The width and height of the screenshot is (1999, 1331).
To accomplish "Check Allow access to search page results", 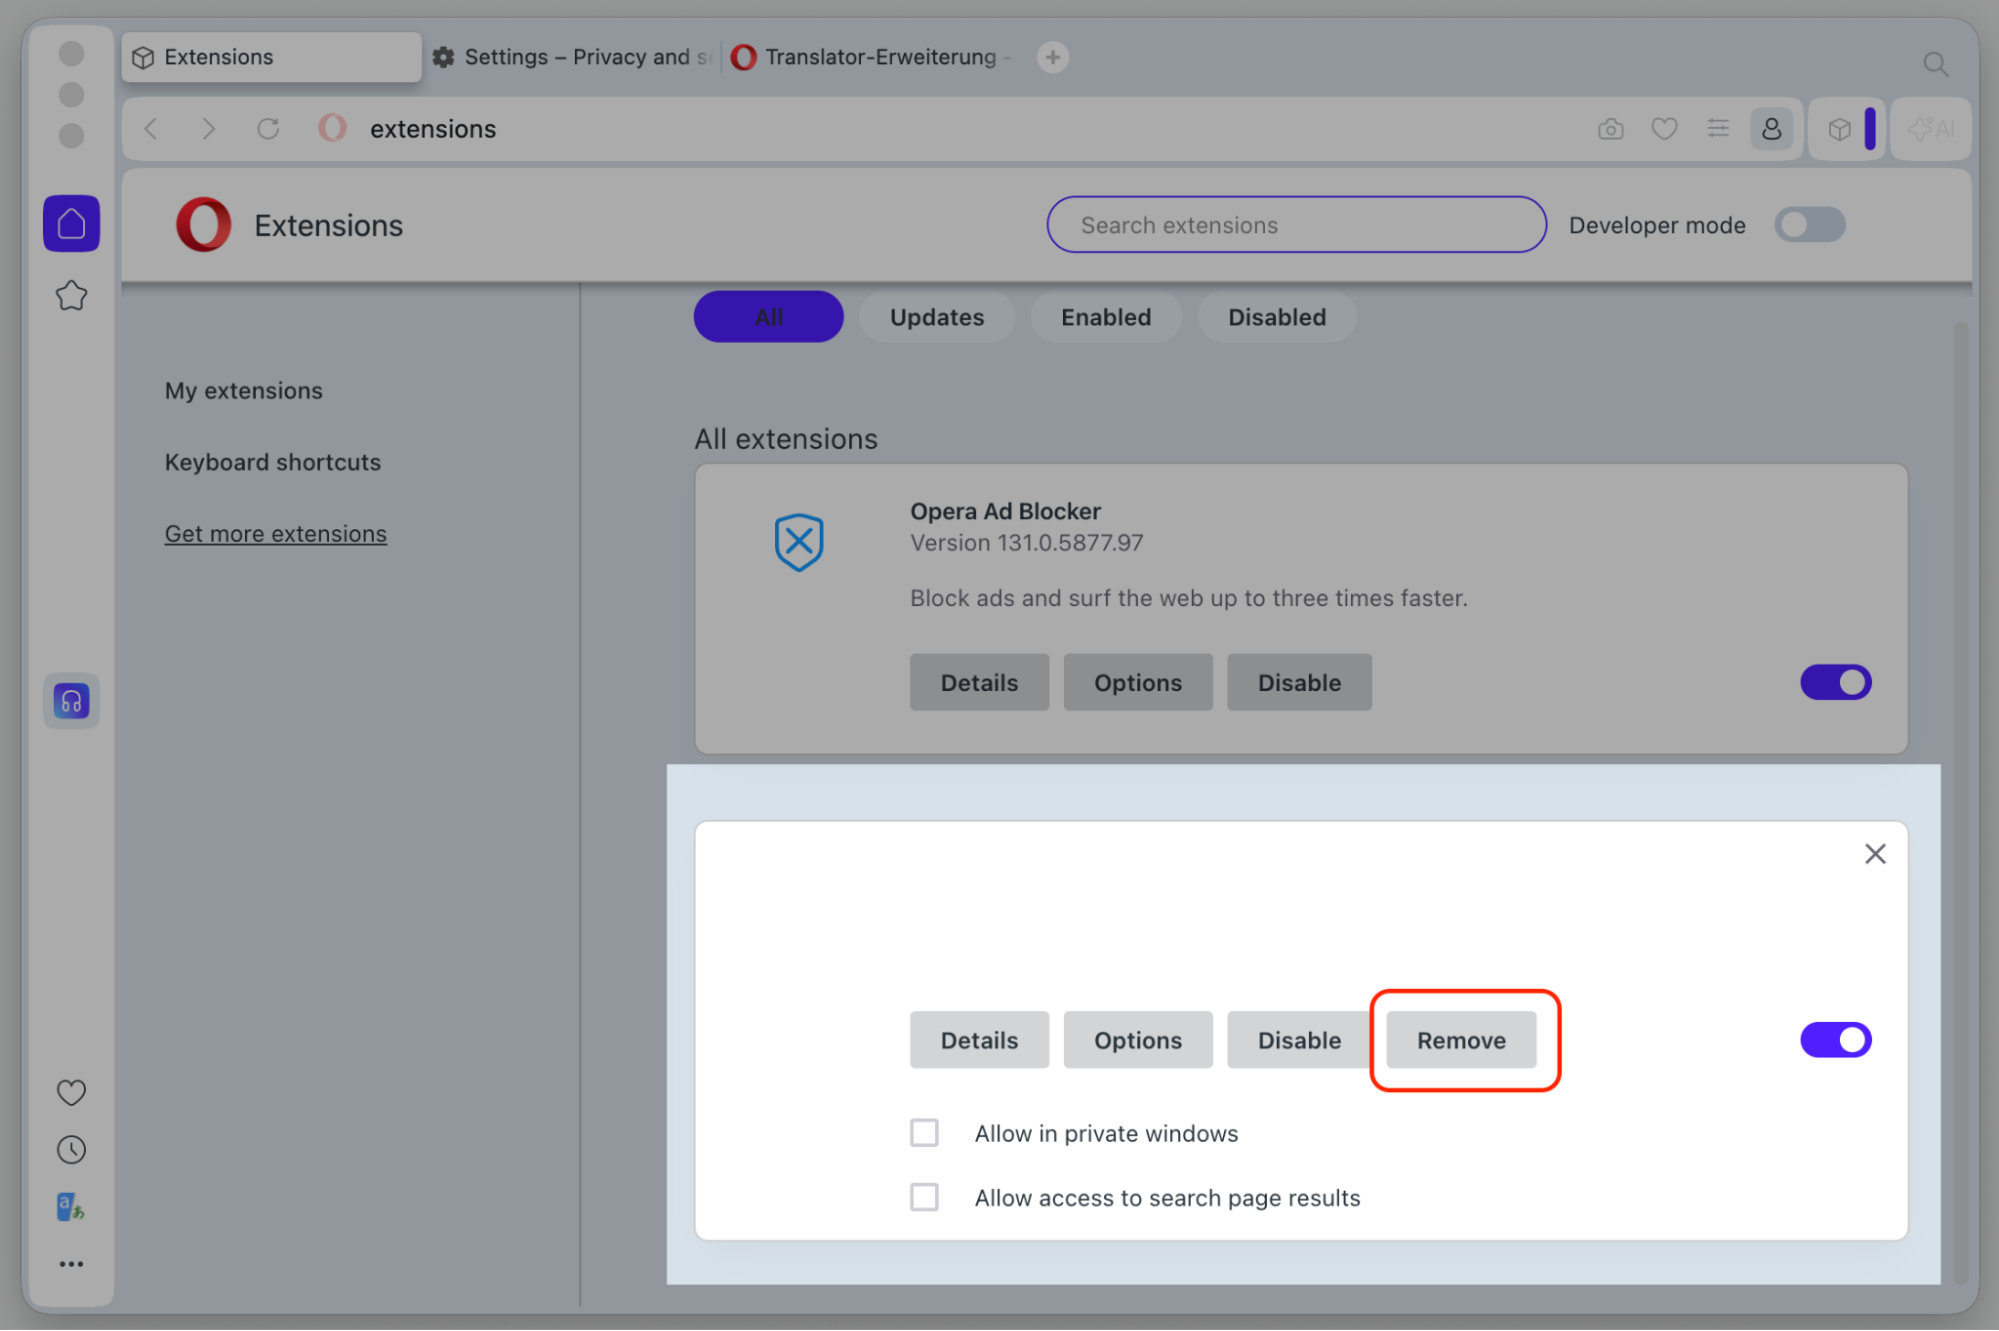I will click(x=924, y=1197).
